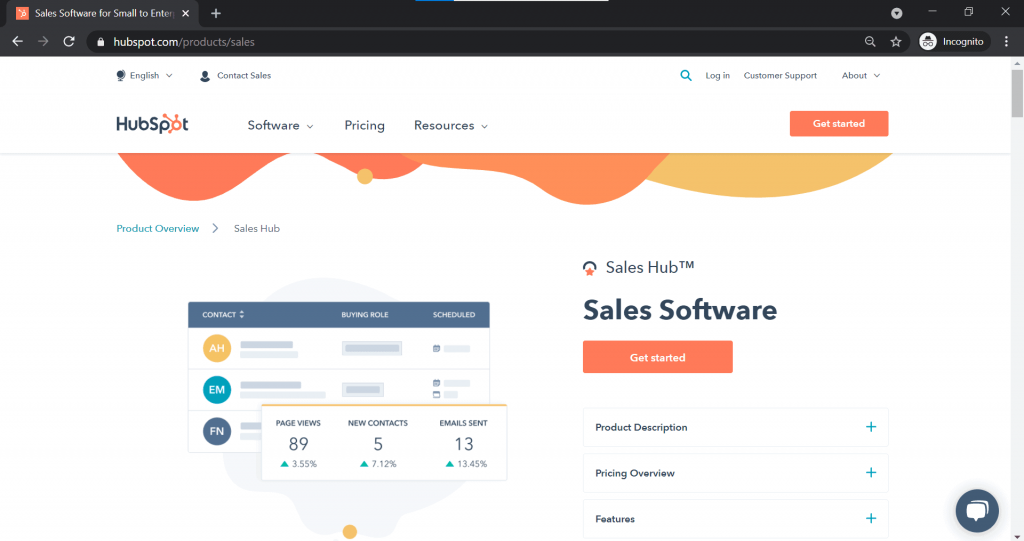The width and height of the screenshot is (1024, 541).
Task: Click the browser zoom magnifier icon
Action: (x=870, y=42)
